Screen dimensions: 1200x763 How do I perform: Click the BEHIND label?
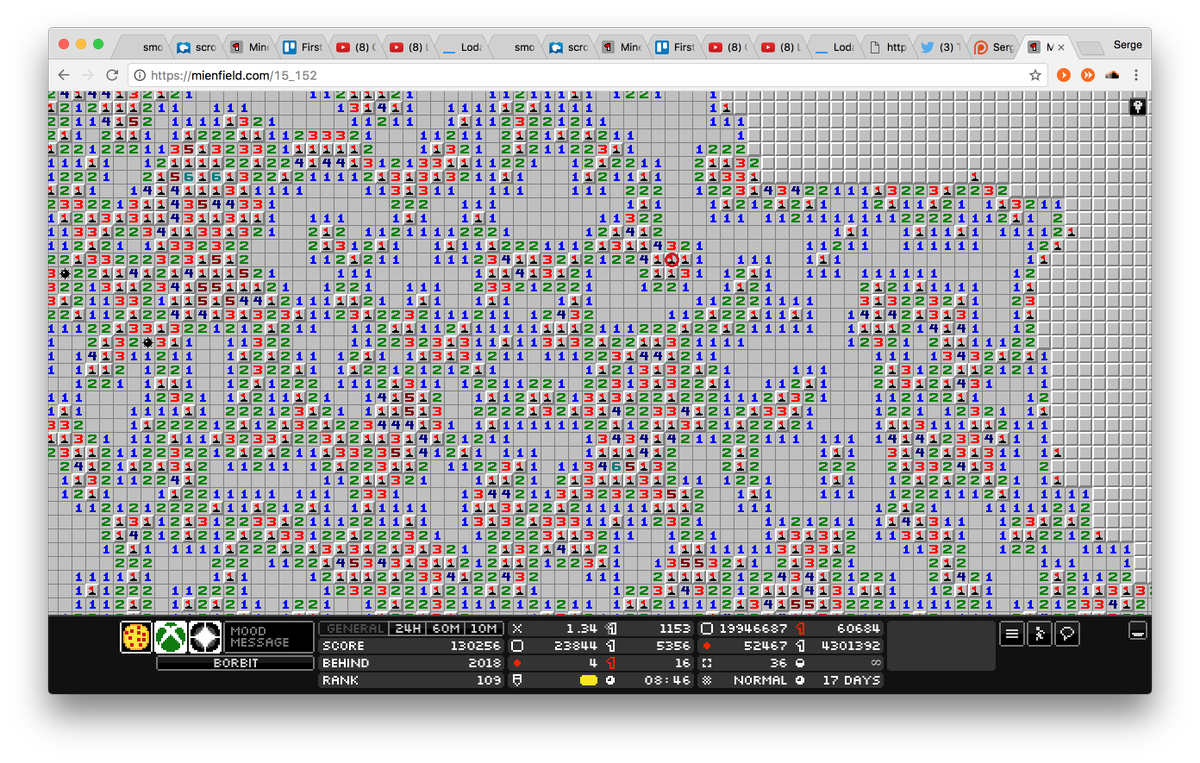(346, 663)
